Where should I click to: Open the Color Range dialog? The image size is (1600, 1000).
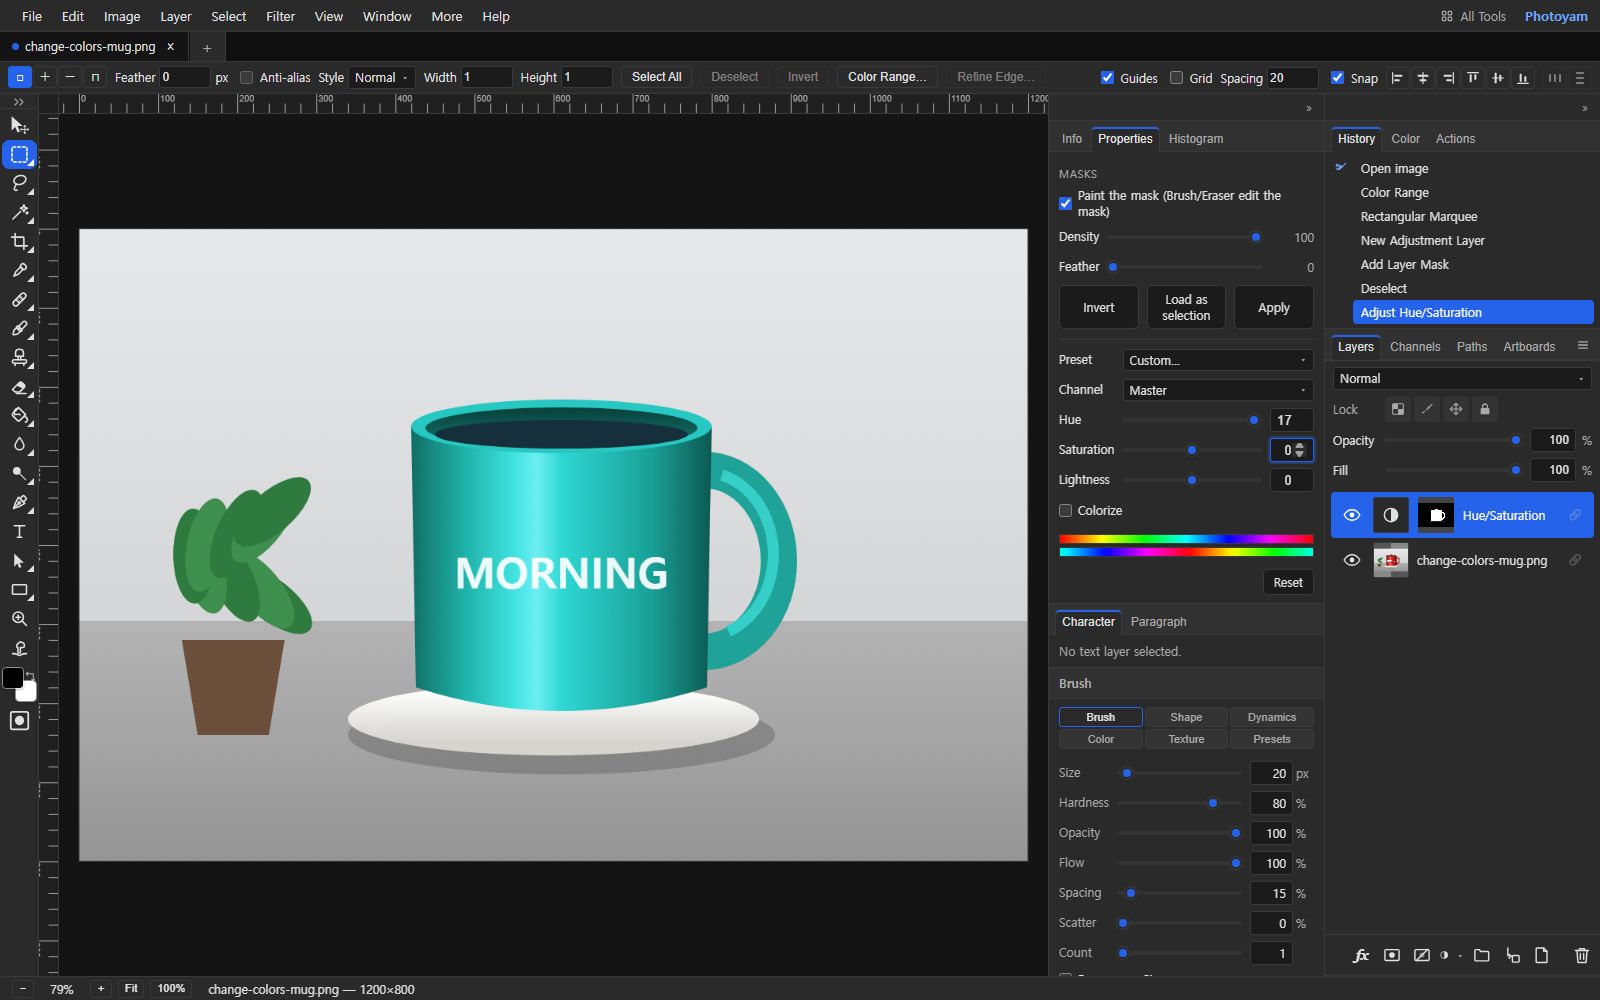click(x=886, y=77)
